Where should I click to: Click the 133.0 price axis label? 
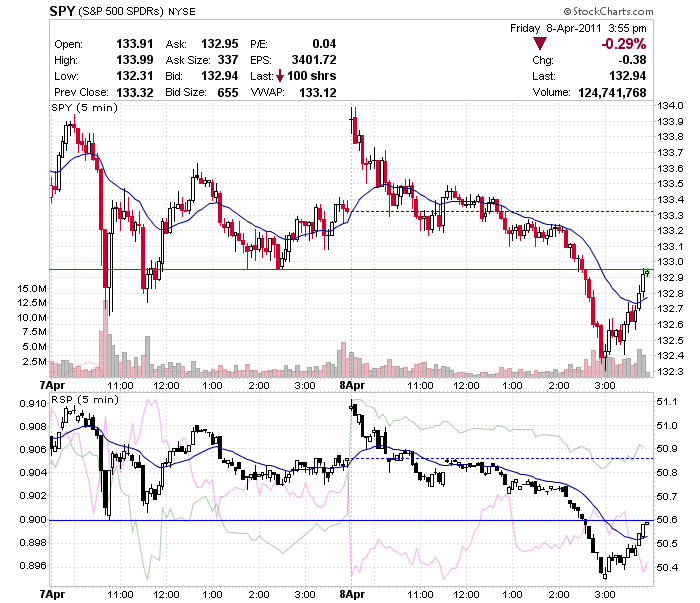[x=670, y=262]
